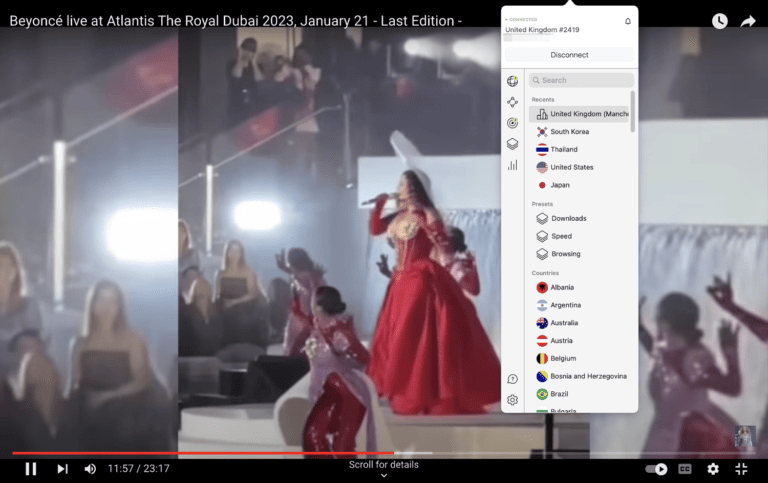Open the Meshnet icon in VPN sidebar

click(x=512, y=102)
